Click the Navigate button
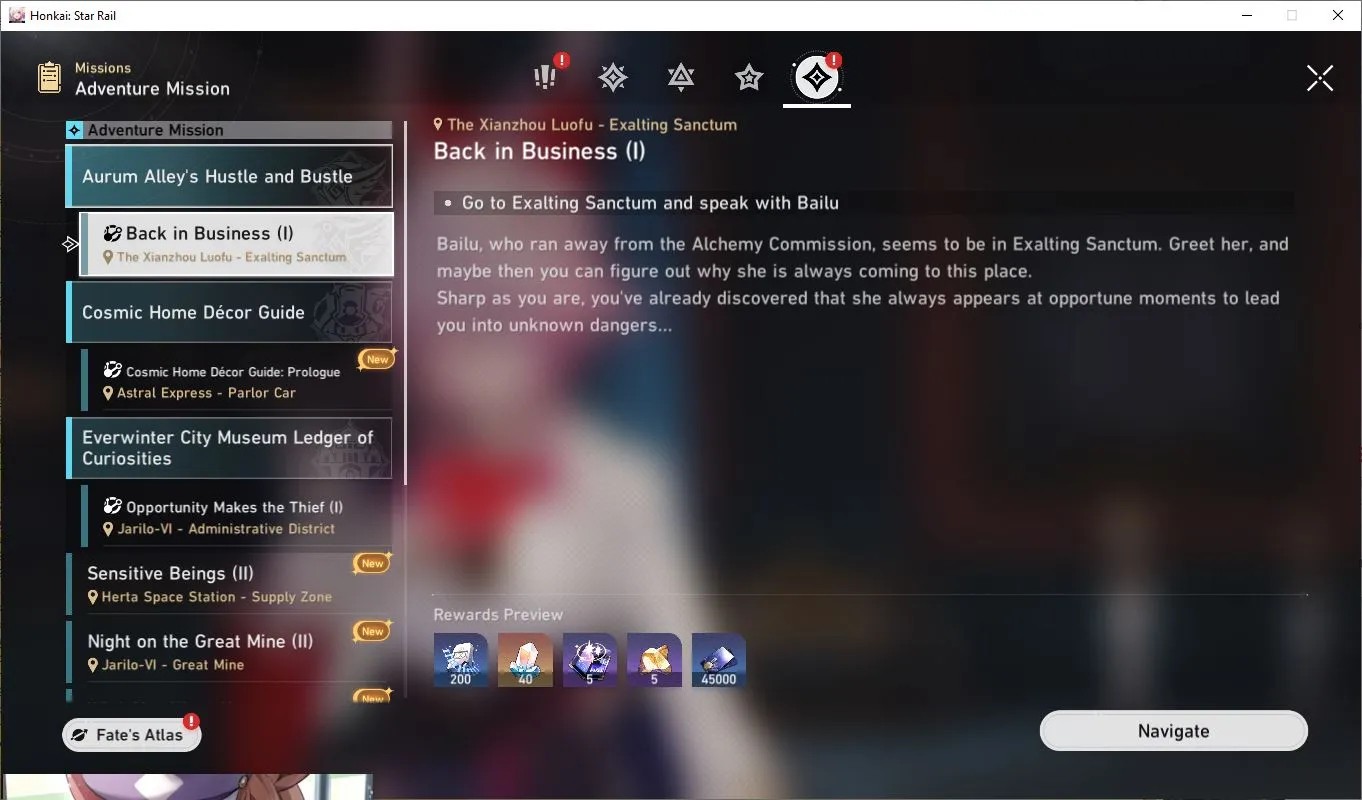The height and width of the screenshot is (800, 1362). (x=1174, y=731)
